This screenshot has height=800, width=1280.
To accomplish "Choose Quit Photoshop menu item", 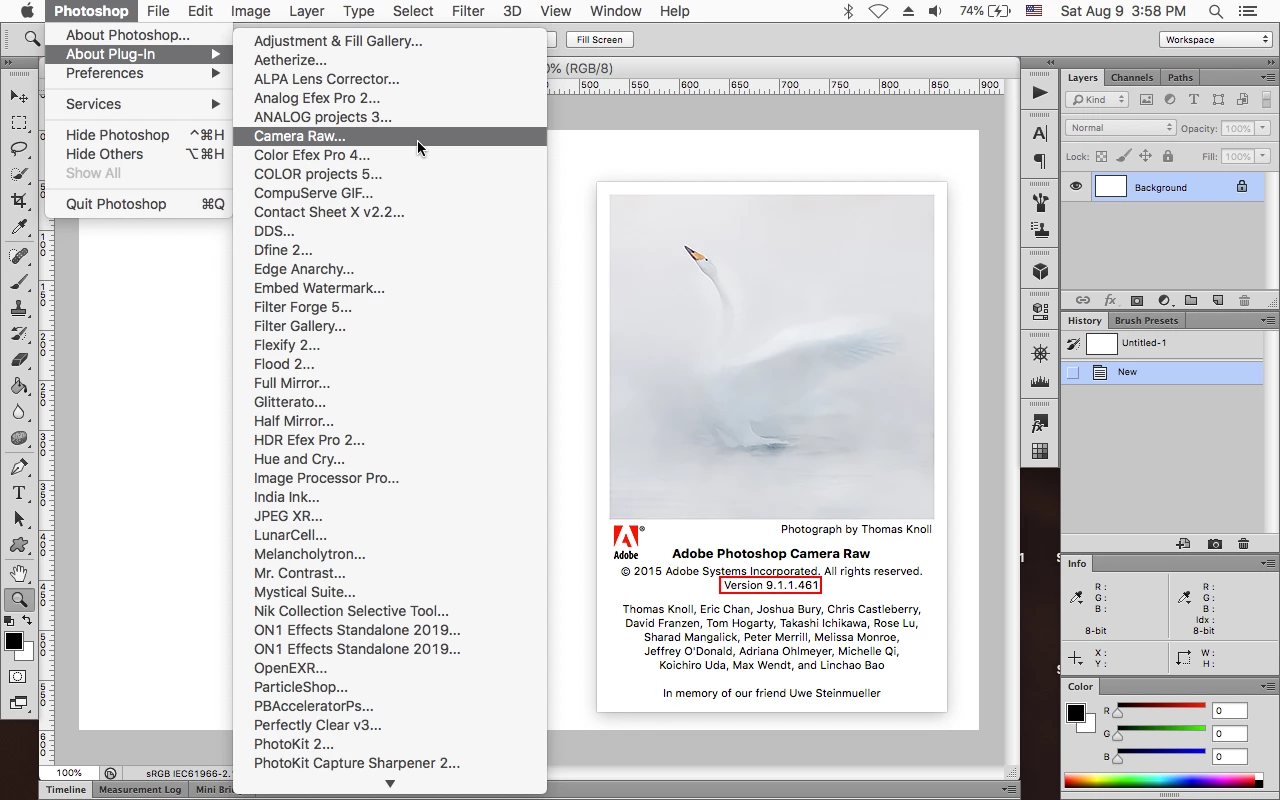I will (138, 204).
